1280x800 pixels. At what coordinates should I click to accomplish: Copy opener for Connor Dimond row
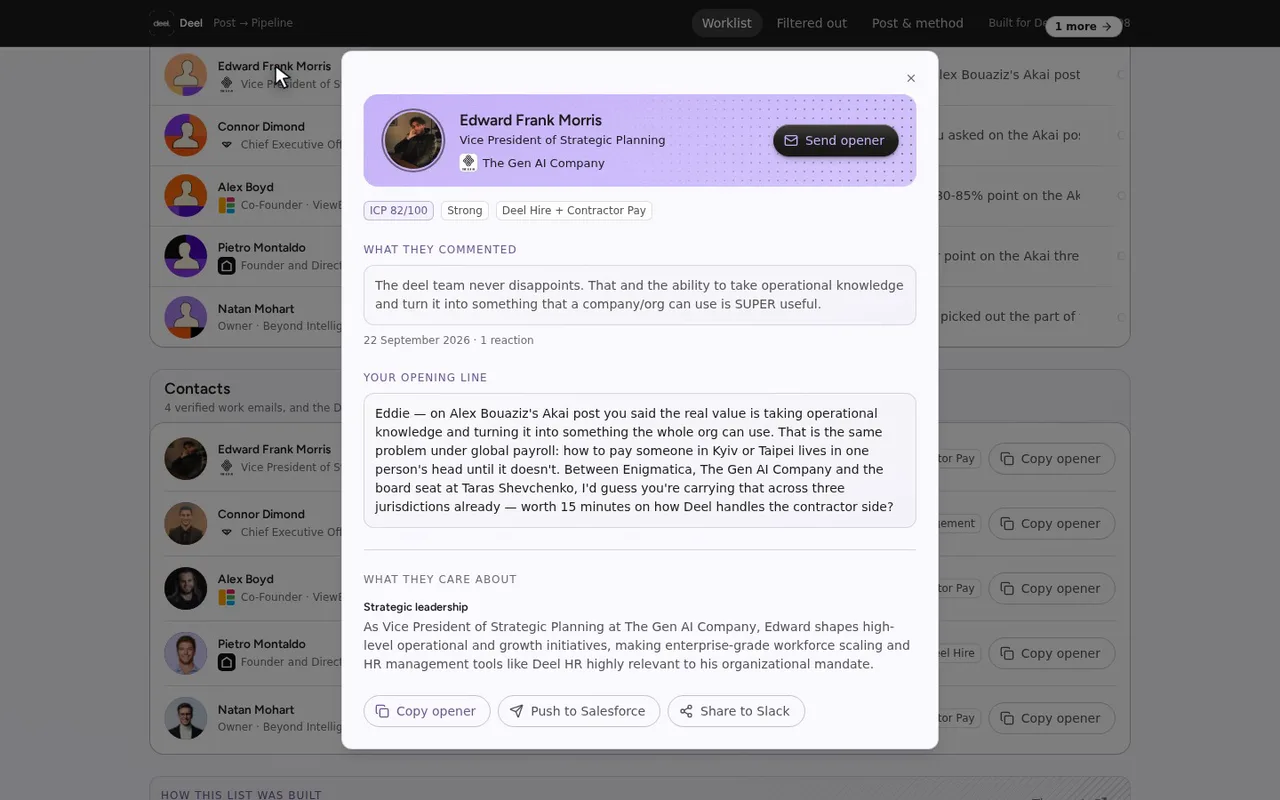[1051, 523]
